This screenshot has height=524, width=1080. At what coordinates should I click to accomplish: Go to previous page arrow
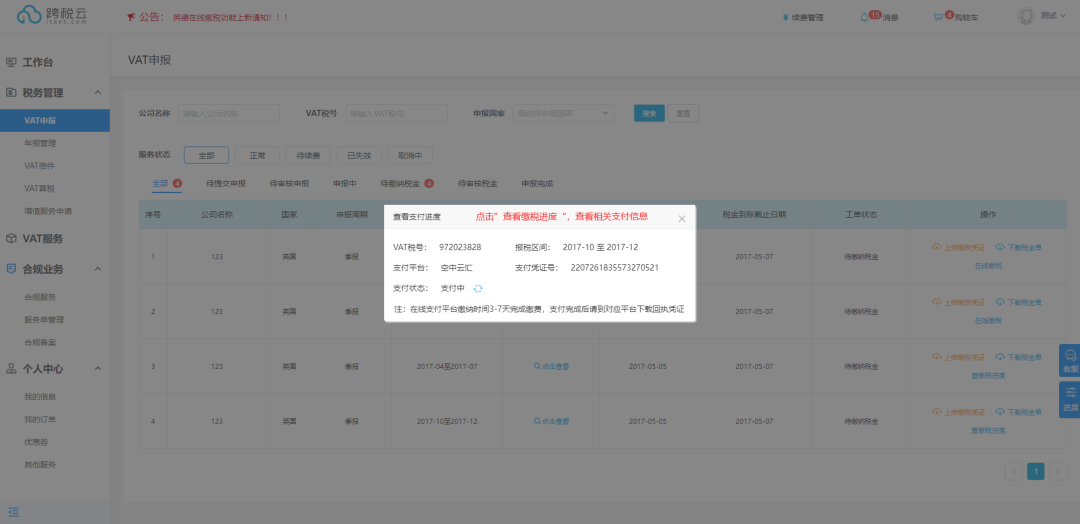coord(1013,472)
